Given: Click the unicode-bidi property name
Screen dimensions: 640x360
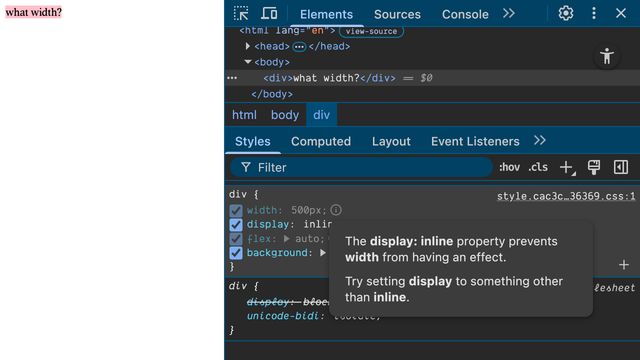Looking at the screenshot, I should coord(282,316).
